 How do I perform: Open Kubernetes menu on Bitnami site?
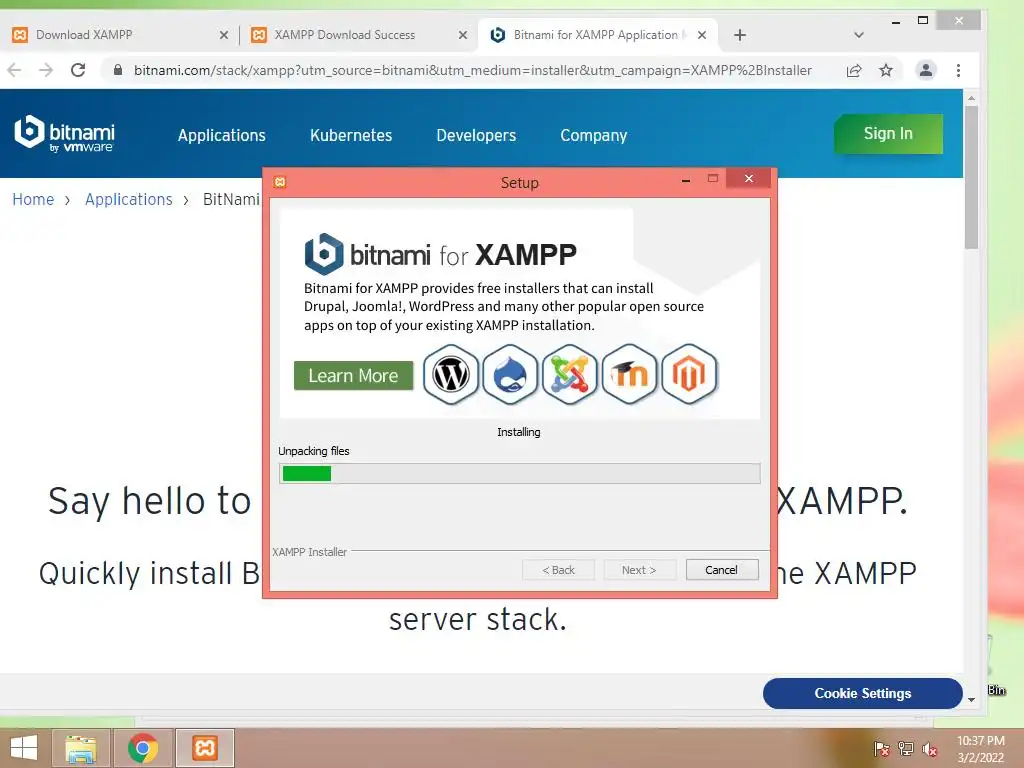(351, 135)
